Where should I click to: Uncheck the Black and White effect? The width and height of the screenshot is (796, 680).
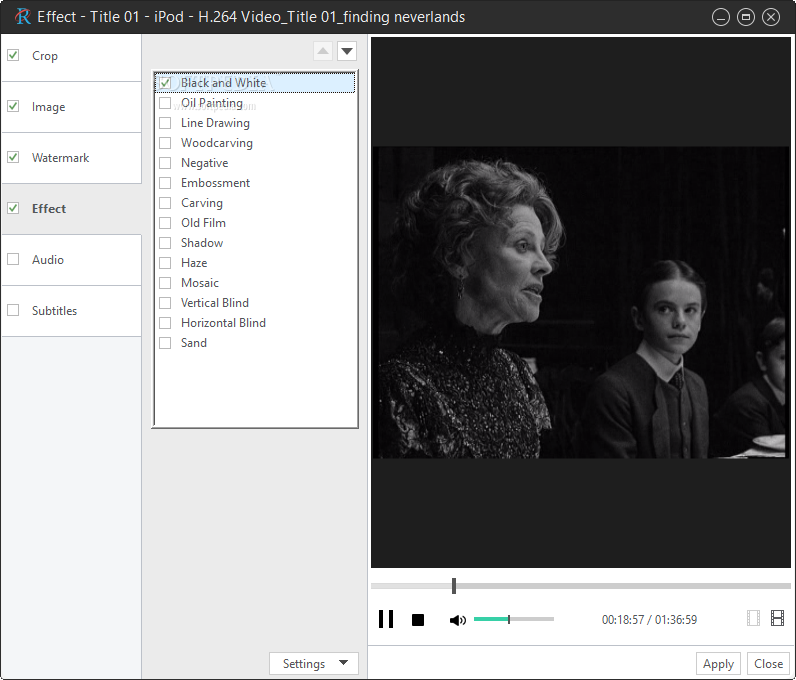coord(165,83)
